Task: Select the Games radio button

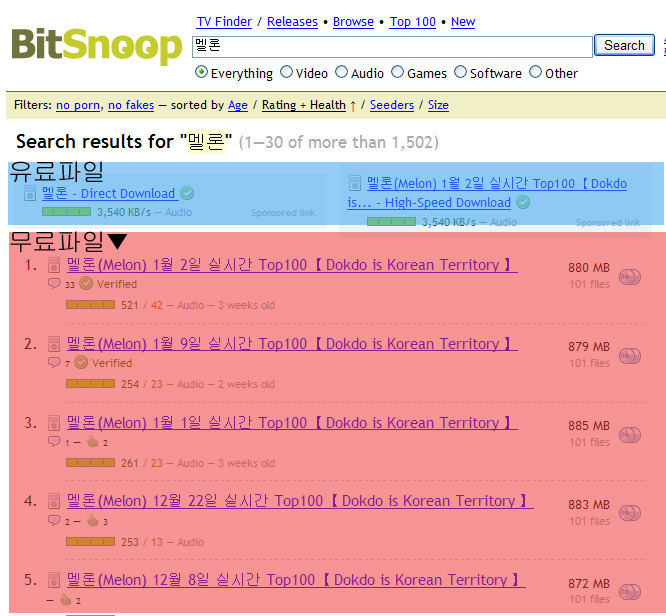Action: 398,72
